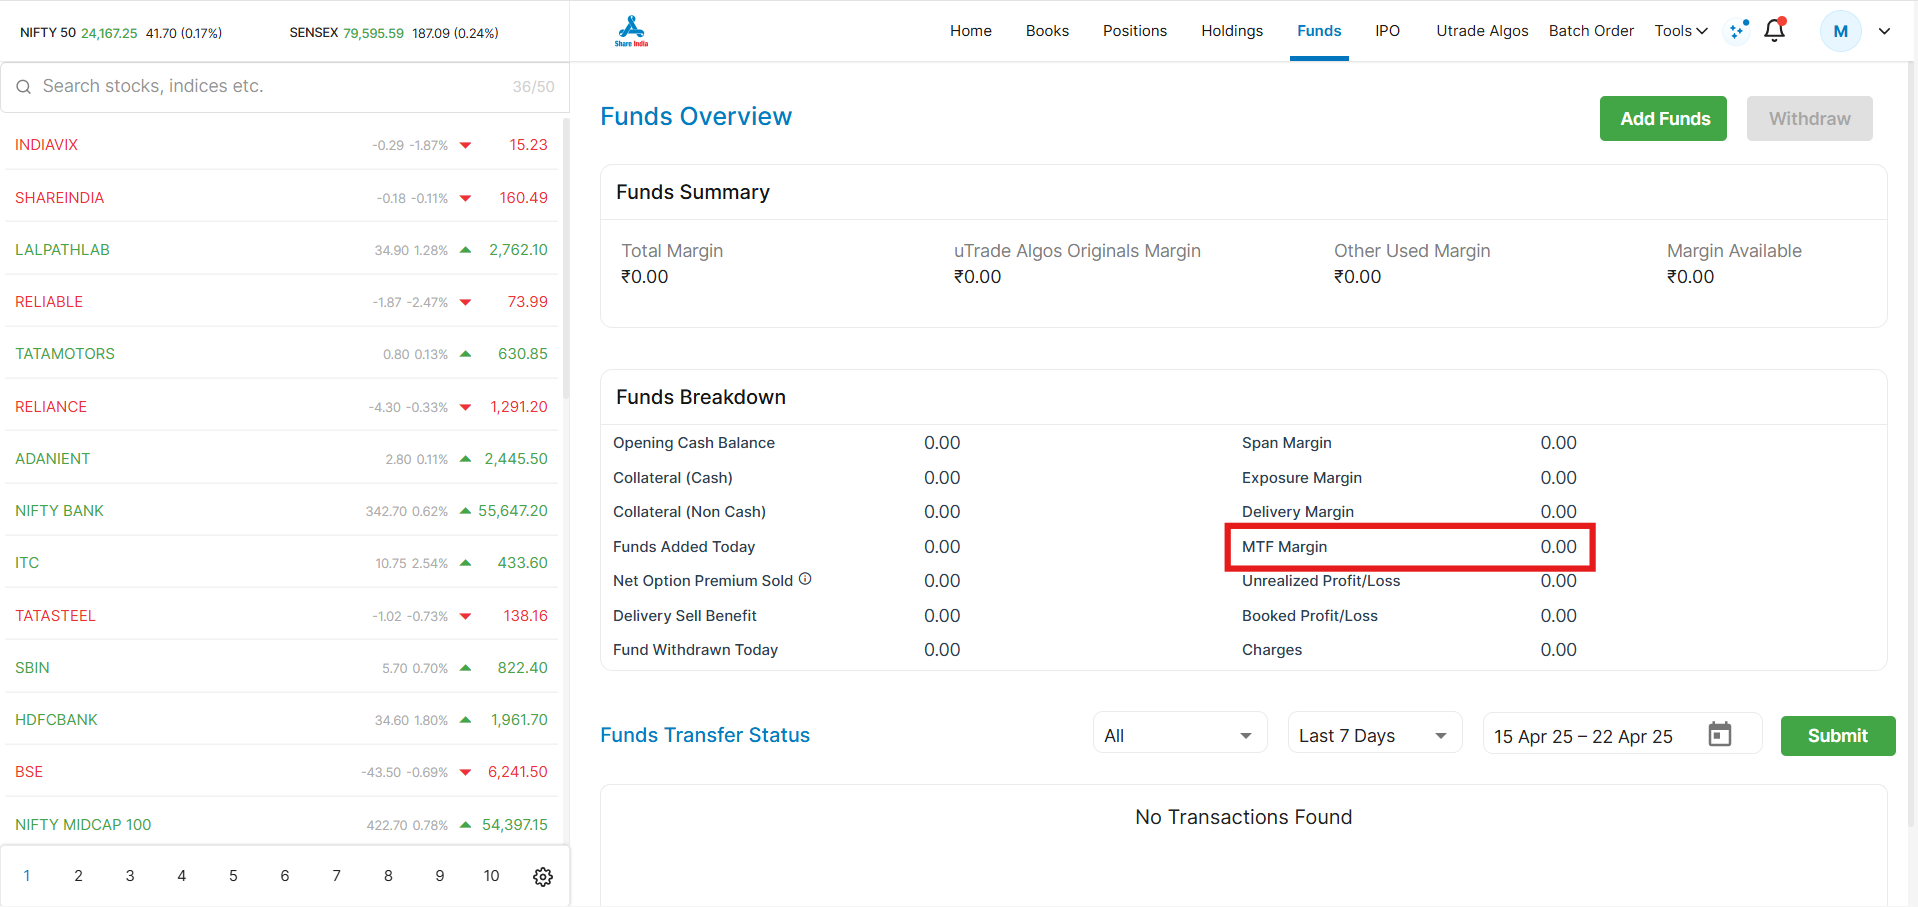1918x907 pixels.
Task: Click the sparkle AI icon near Tools
Action: pyautogui.click(x=1739, y=30)
